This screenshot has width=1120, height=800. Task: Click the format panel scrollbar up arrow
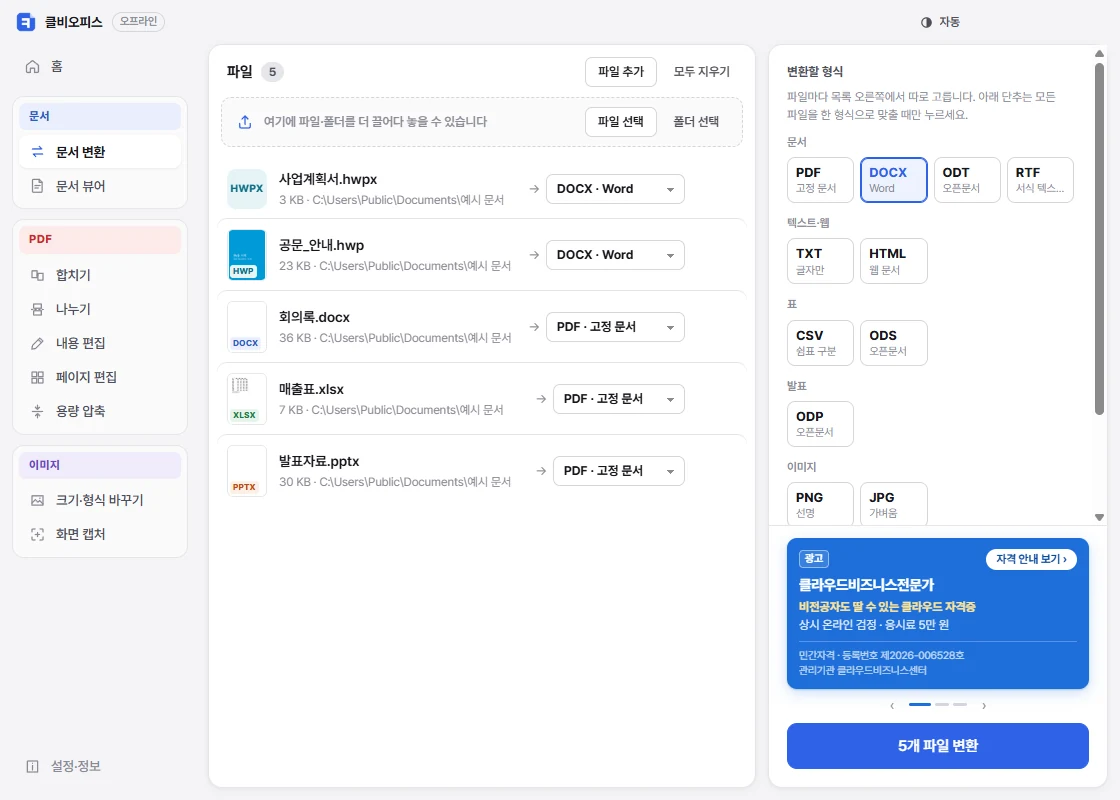[x=1099, y=54]
